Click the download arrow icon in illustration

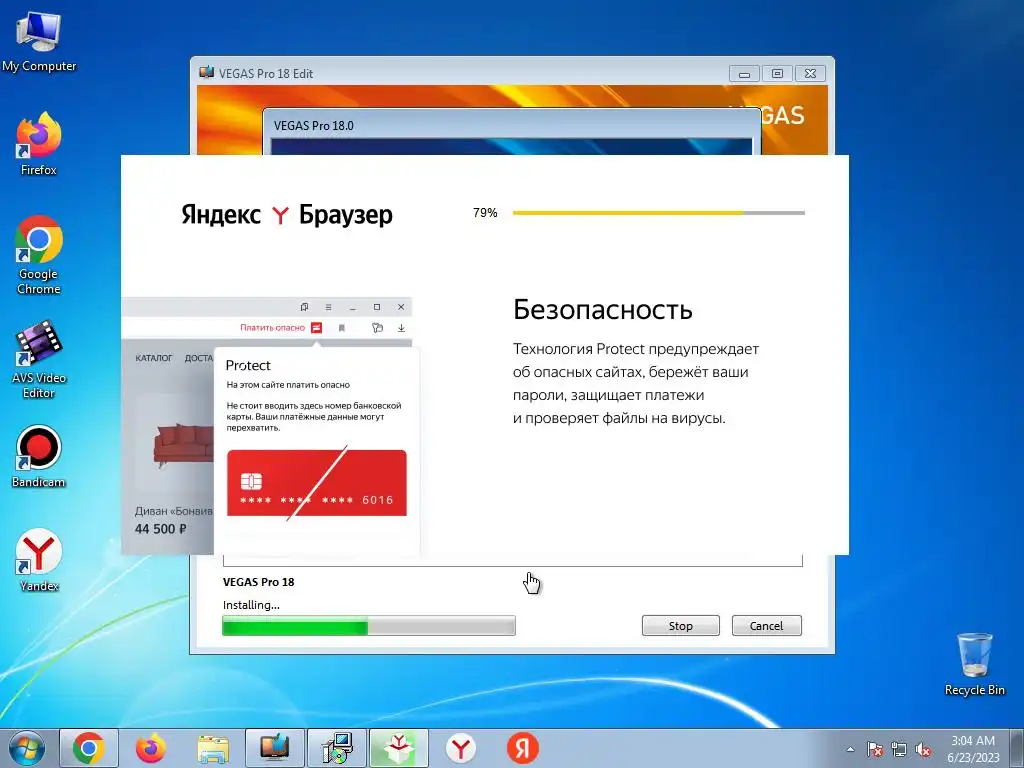click(401, 328)
